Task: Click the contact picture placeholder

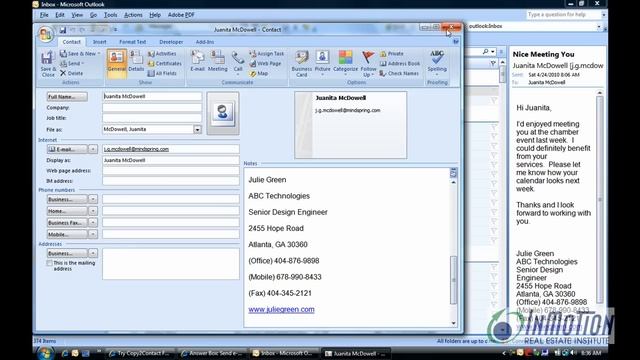Action: (x=223, y=113)
